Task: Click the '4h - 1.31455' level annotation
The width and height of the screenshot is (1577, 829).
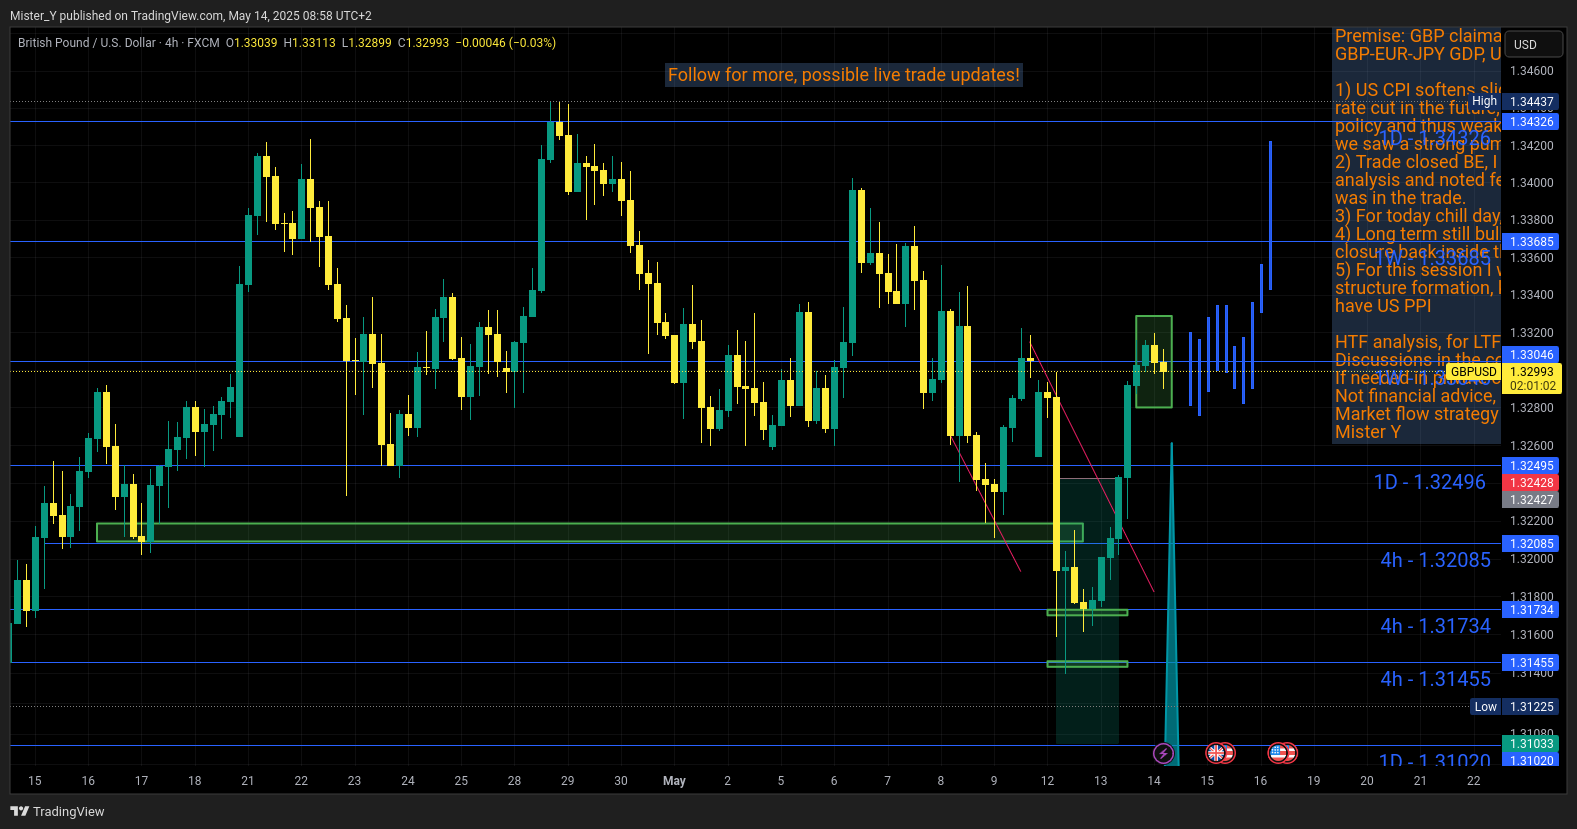Action: pyautogui.click(x=1435, y=679)
